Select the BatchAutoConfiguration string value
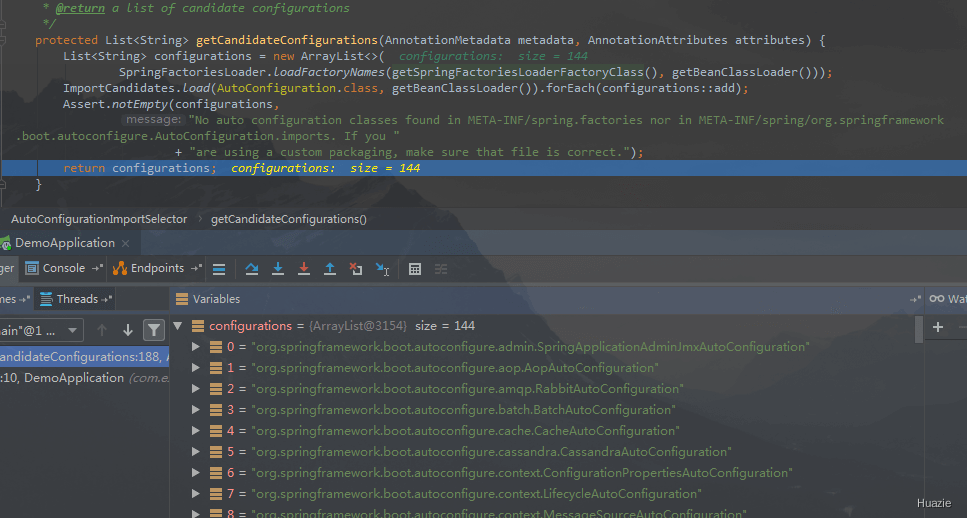Image resolution: width=967 pixels, height=518 pixels. pyautogui.click(x=463, y=409)
